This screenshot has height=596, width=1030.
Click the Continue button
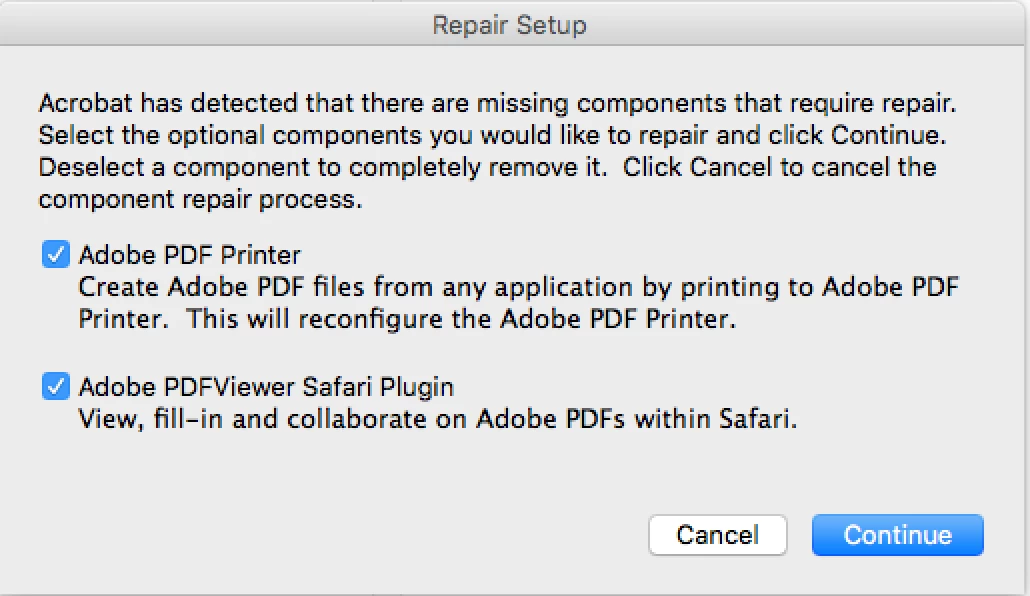tap(897, 535)
